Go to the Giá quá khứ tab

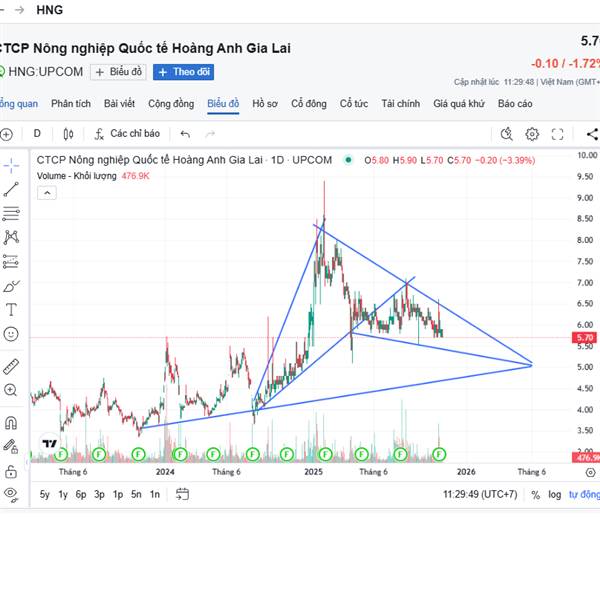tap(459, 104)
